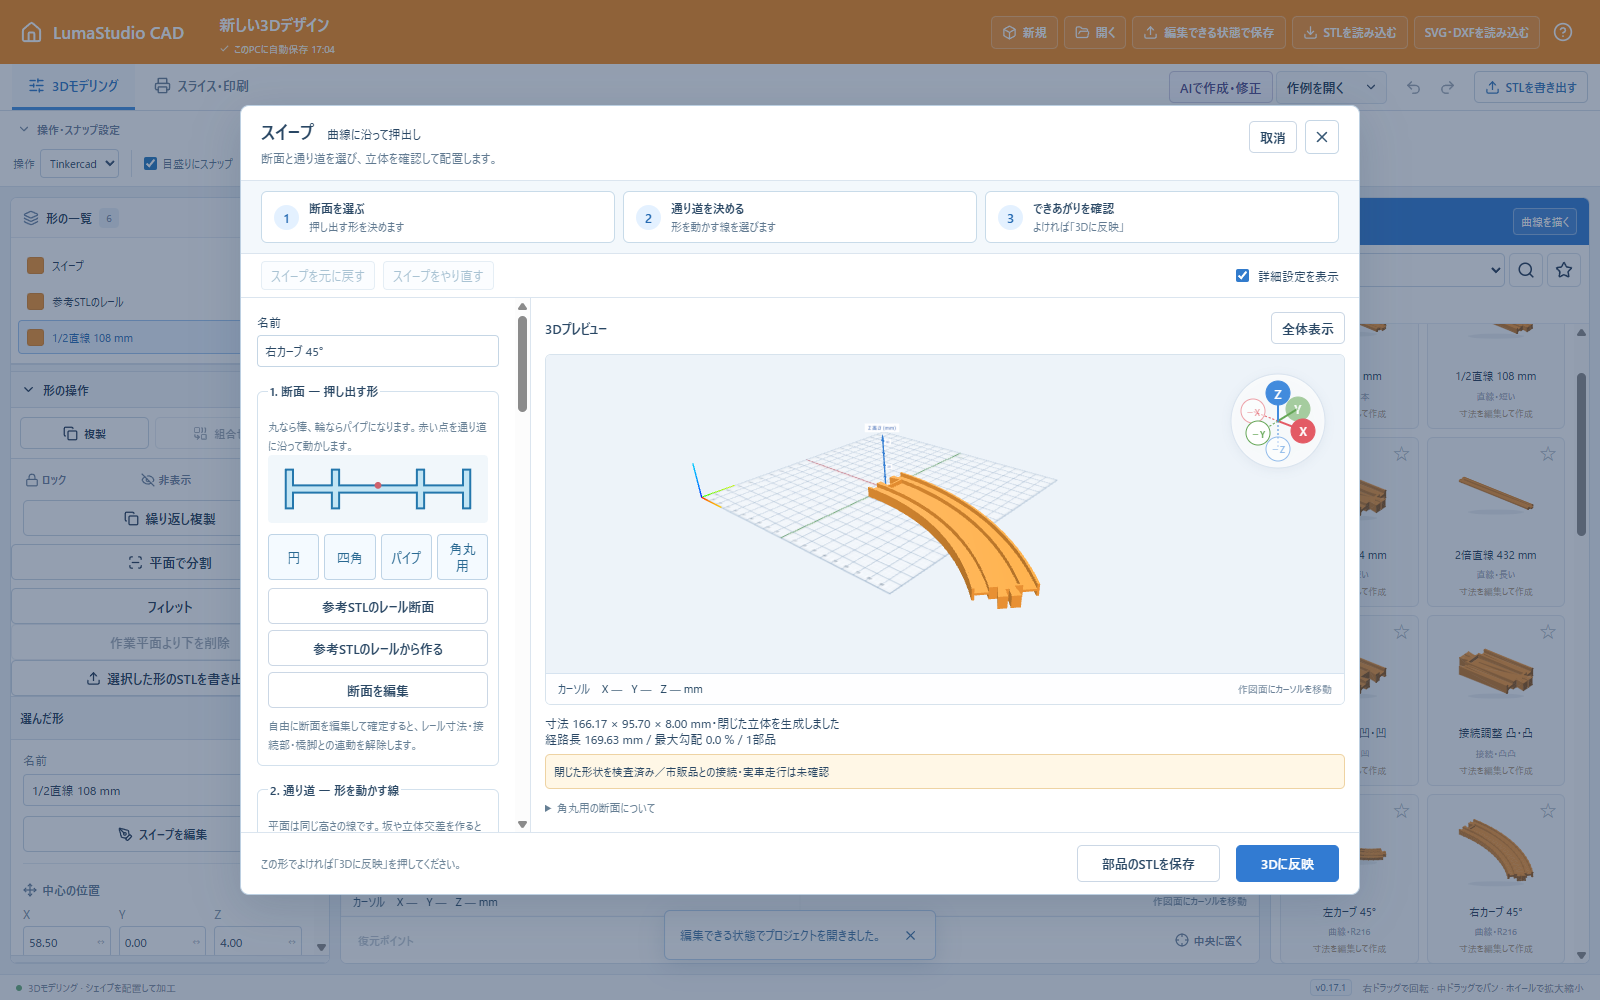Toggle 目盛りにスナップ checkbox
The height and width of the screenshot is (1000, 1600).
[x=150, y=163]
